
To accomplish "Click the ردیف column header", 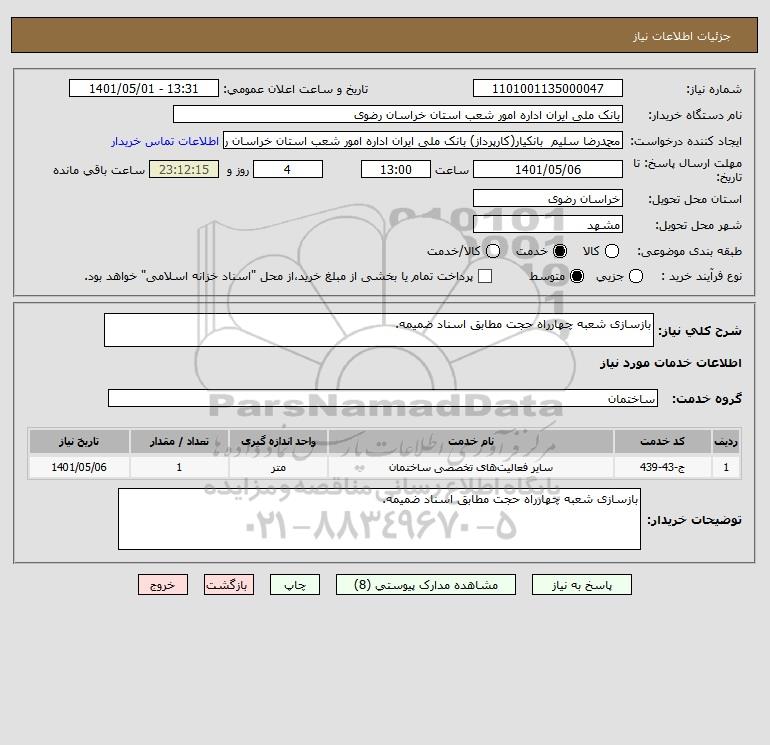I will coord(725,441).
